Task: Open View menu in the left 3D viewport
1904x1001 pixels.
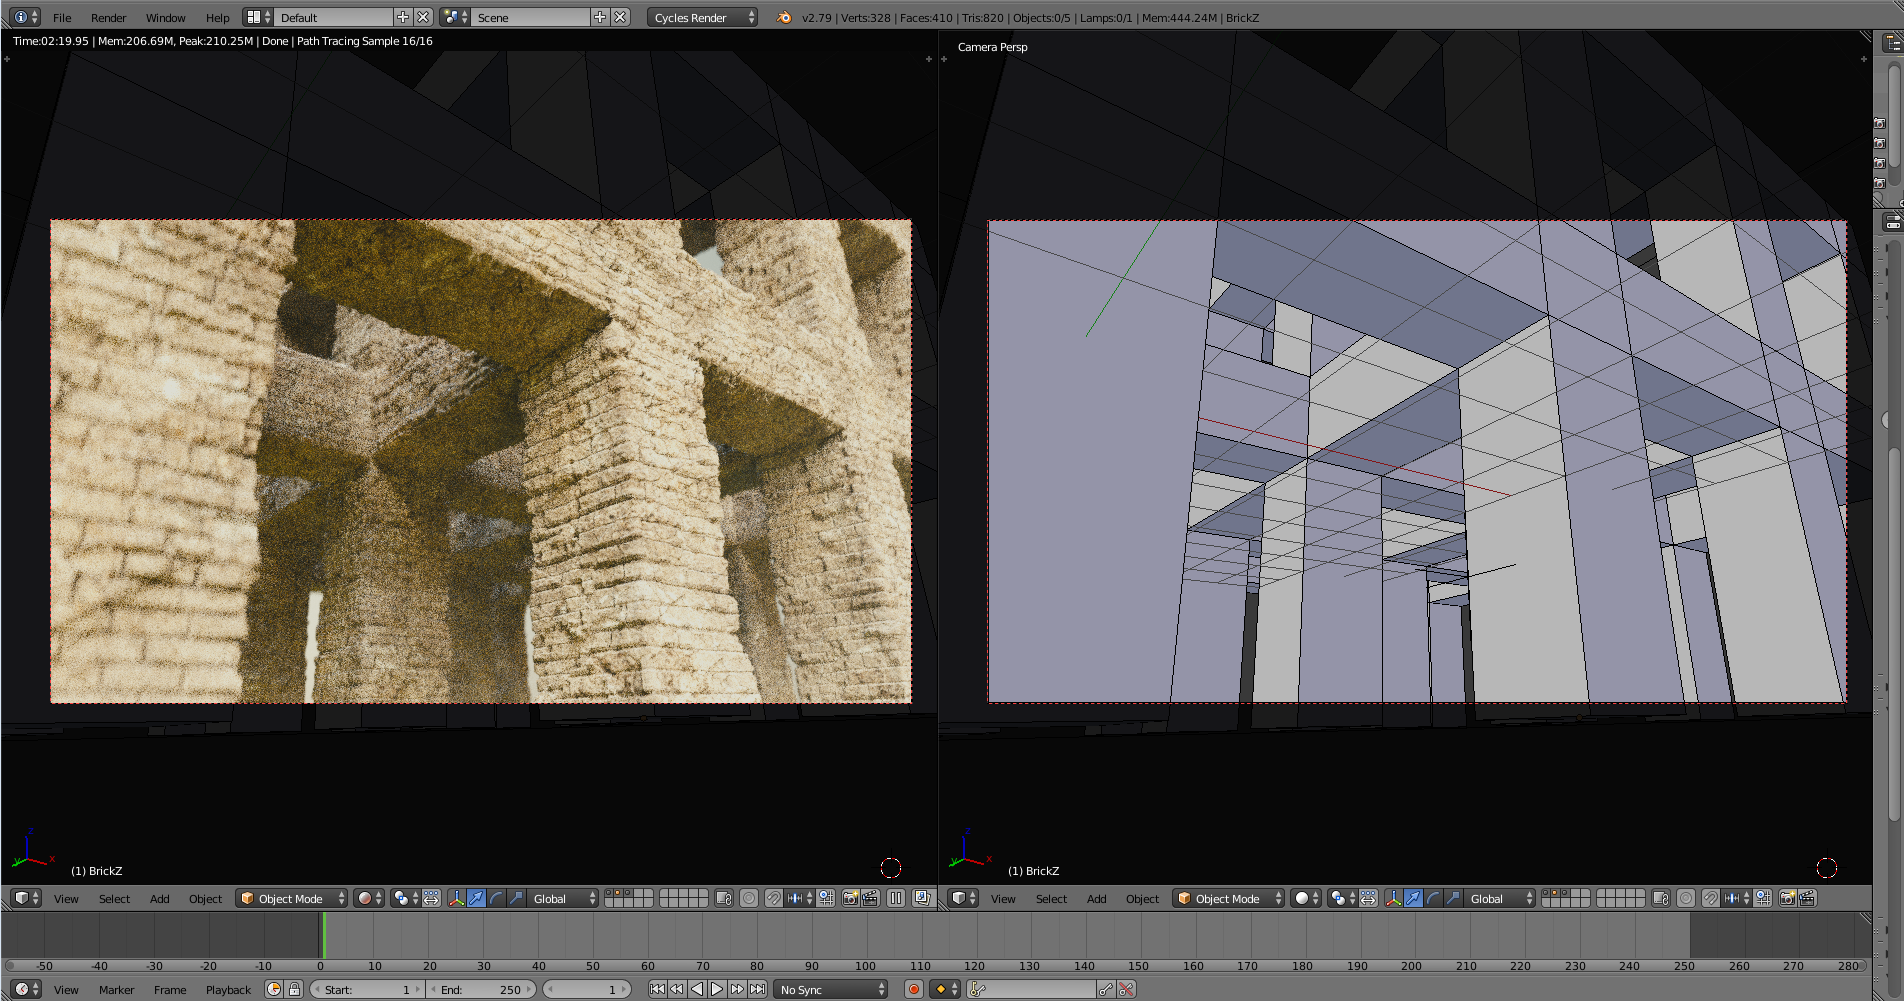Action: (66, 899)
